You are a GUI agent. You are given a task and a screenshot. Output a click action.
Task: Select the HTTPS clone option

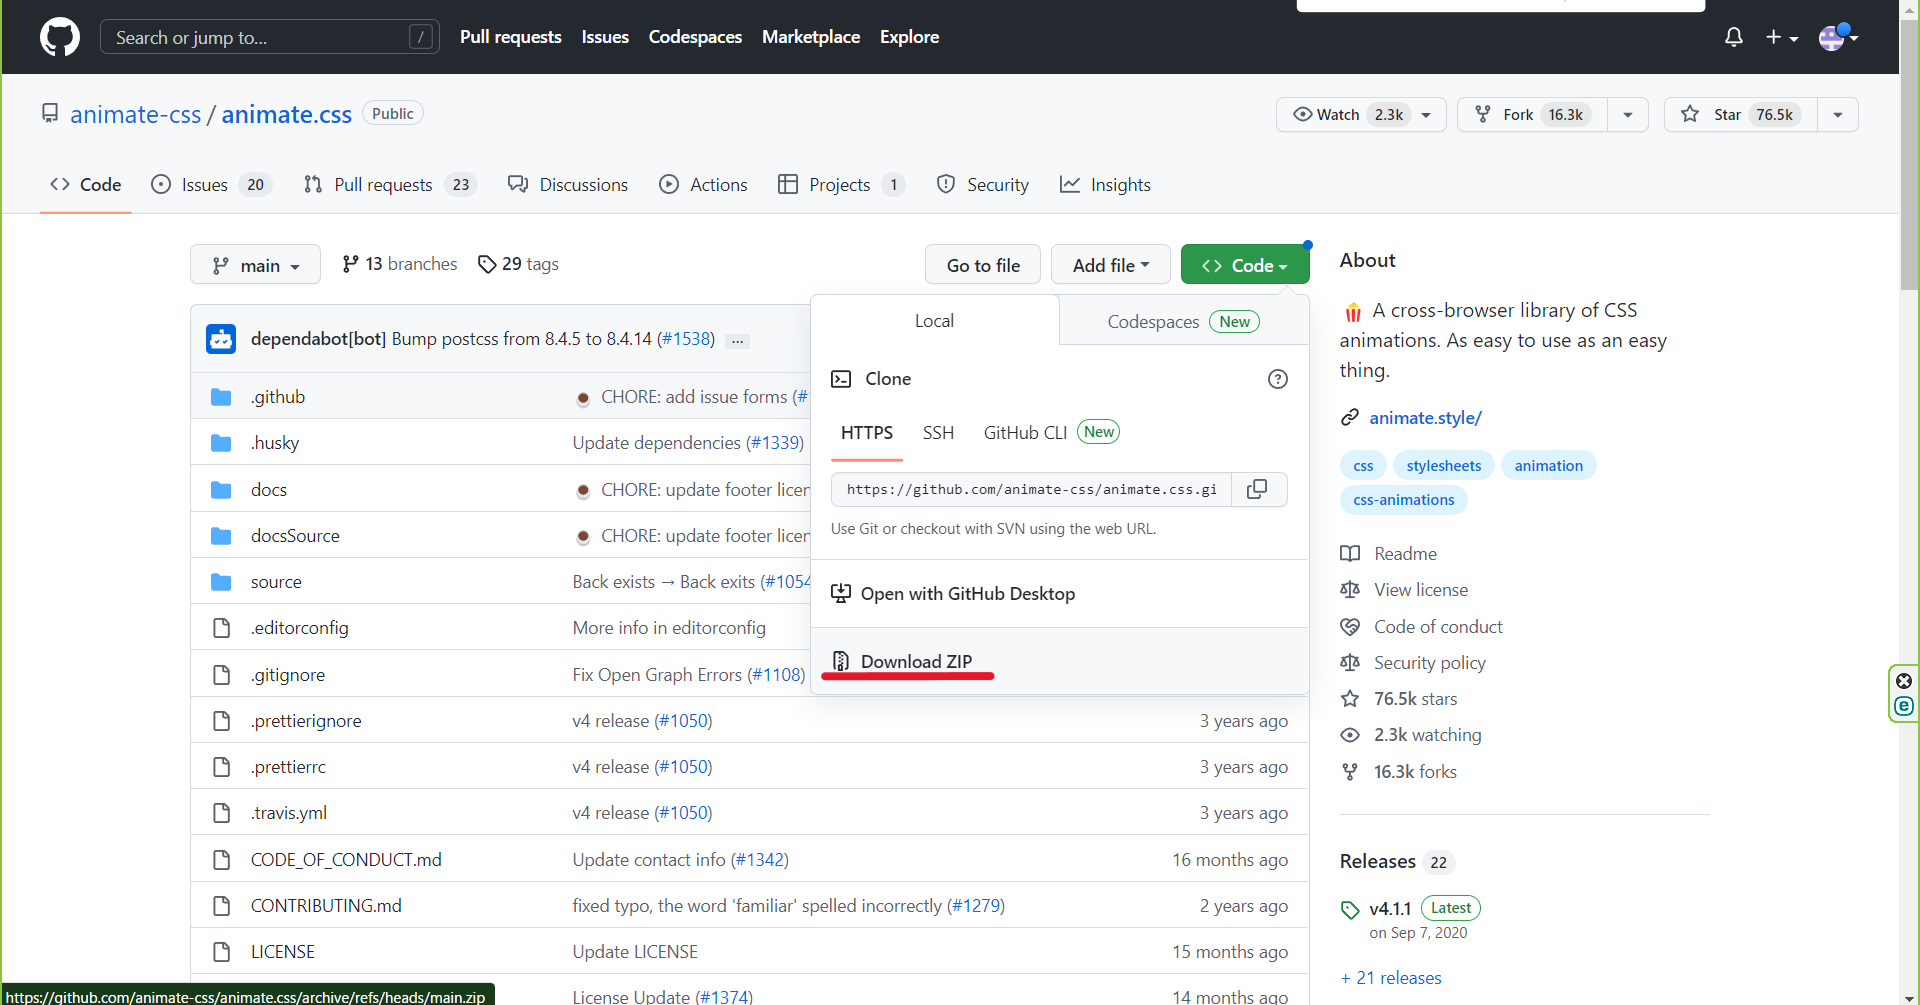pos(867,433)
